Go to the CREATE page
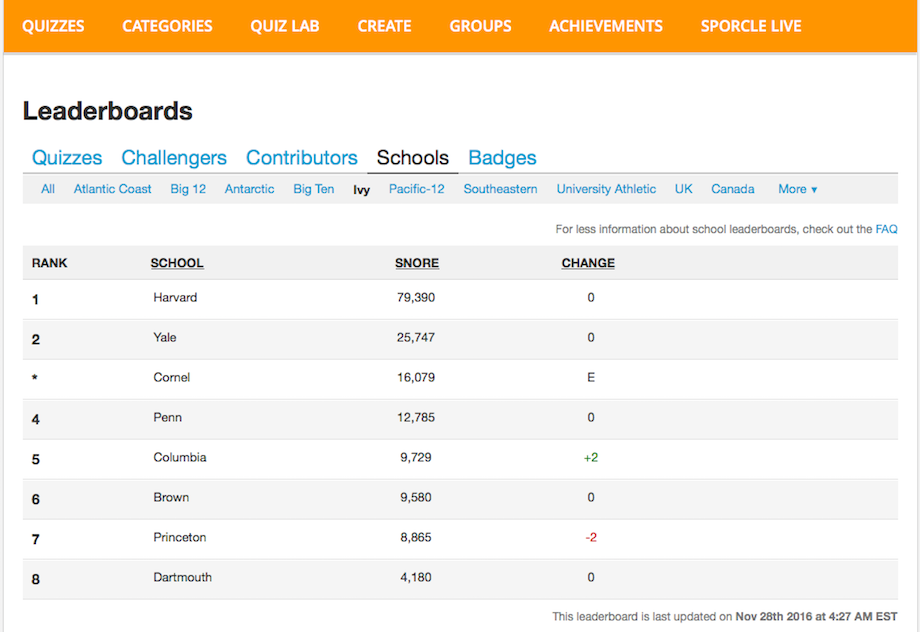Viewport: 920px width, 632px height. coord(384,26)
